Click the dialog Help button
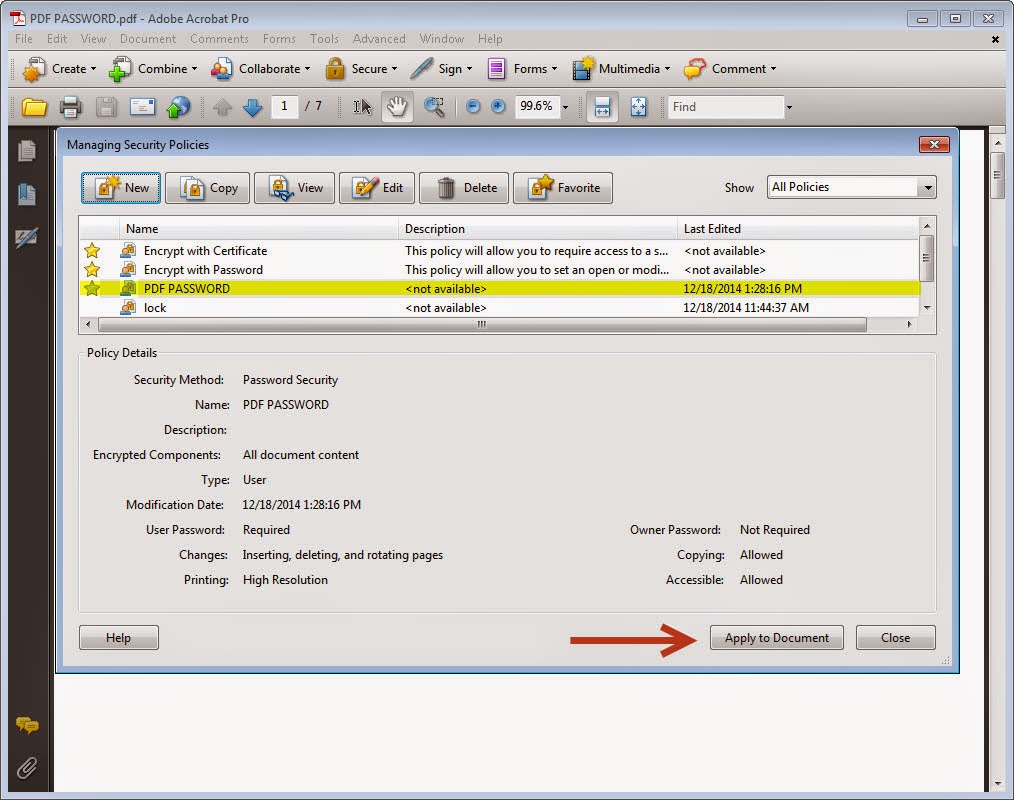The height and width of the screenshot is (800, 1014). (118, 638)
